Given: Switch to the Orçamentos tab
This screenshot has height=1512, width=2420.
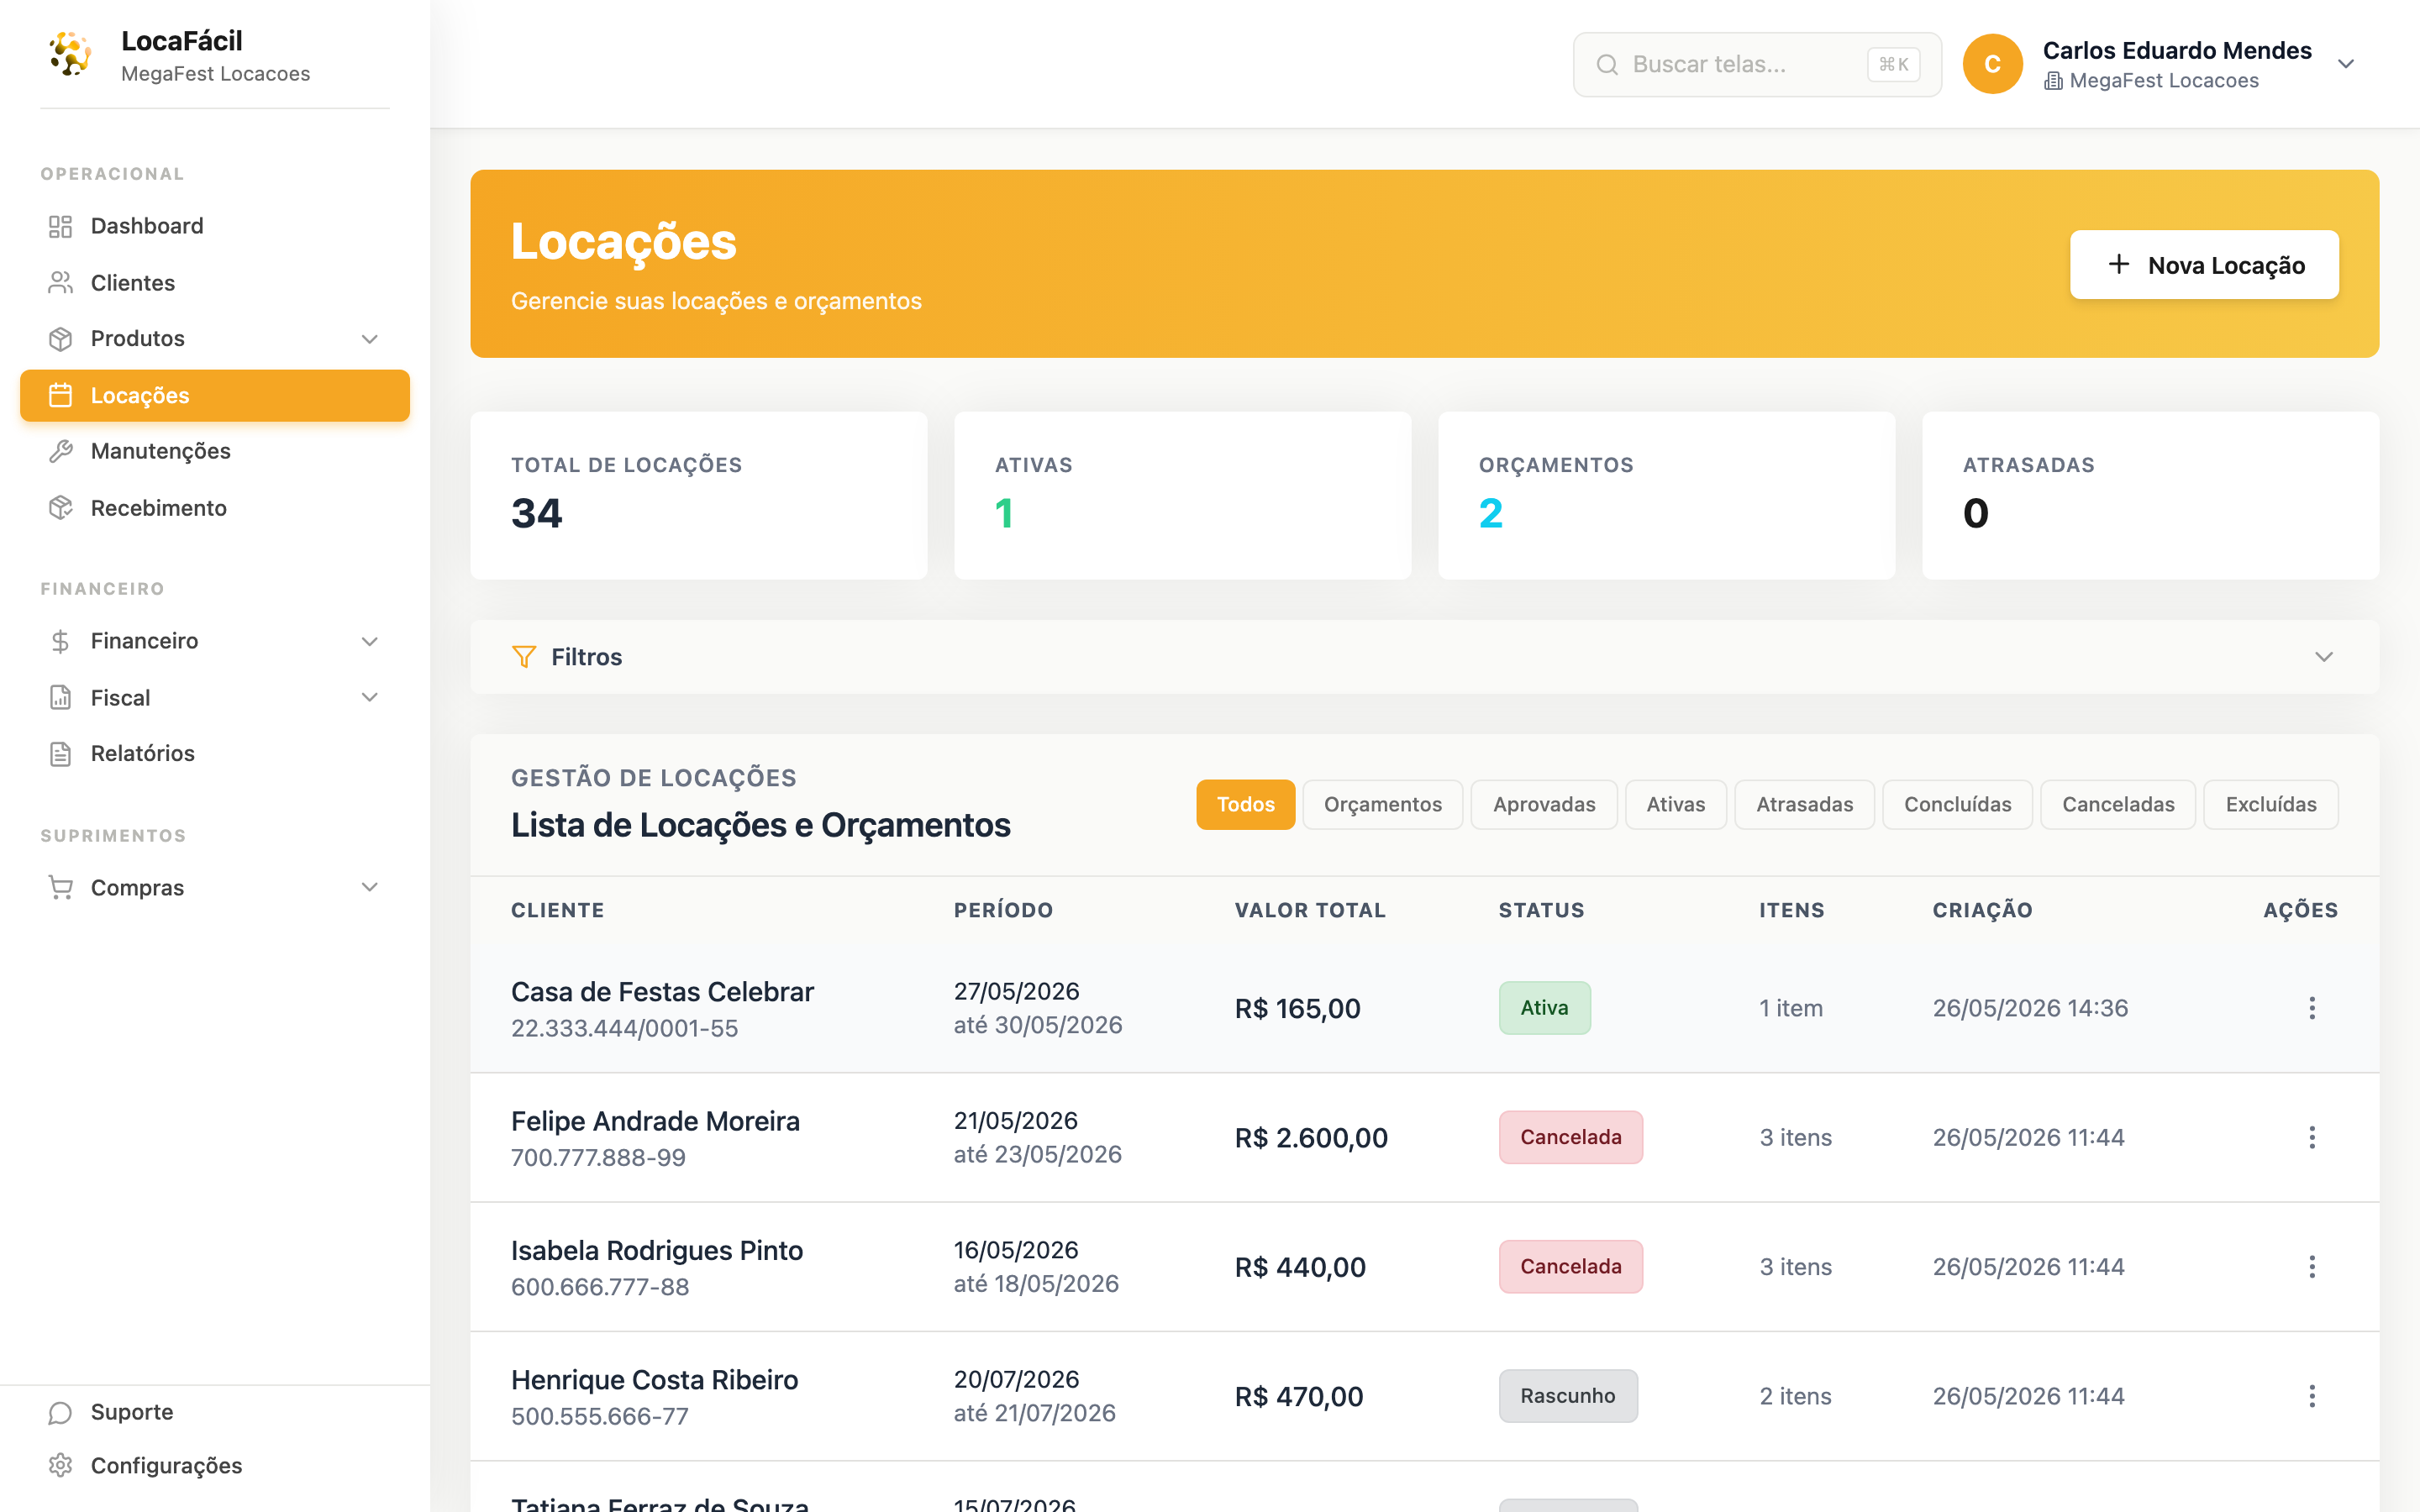Looking at the screenshot, I should click(x=1383, y=805).
